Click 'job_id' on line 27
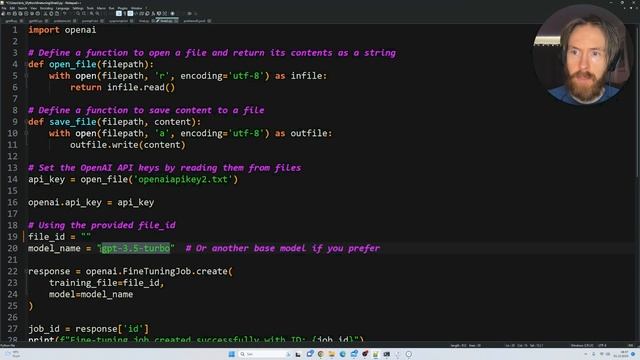Screen dimensions: 640x360 (44, 329)
